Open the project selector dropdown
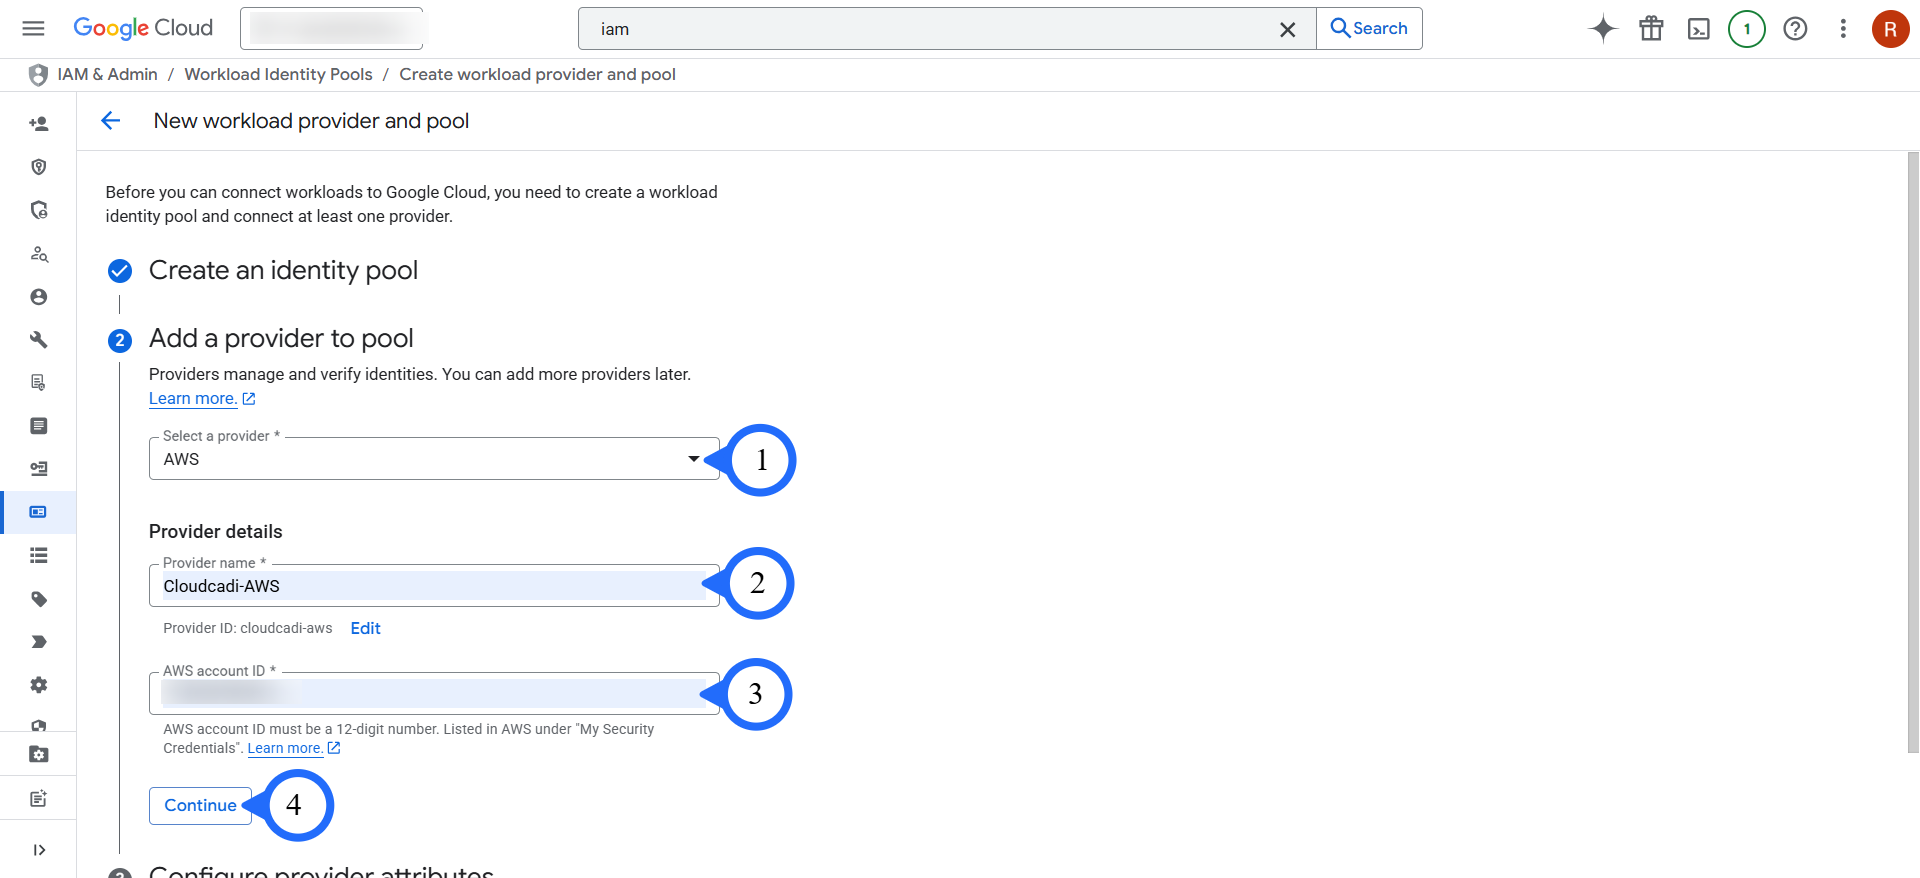This screenshot has height=878, width=1920. pyautogui.click(x=331, y=29)
